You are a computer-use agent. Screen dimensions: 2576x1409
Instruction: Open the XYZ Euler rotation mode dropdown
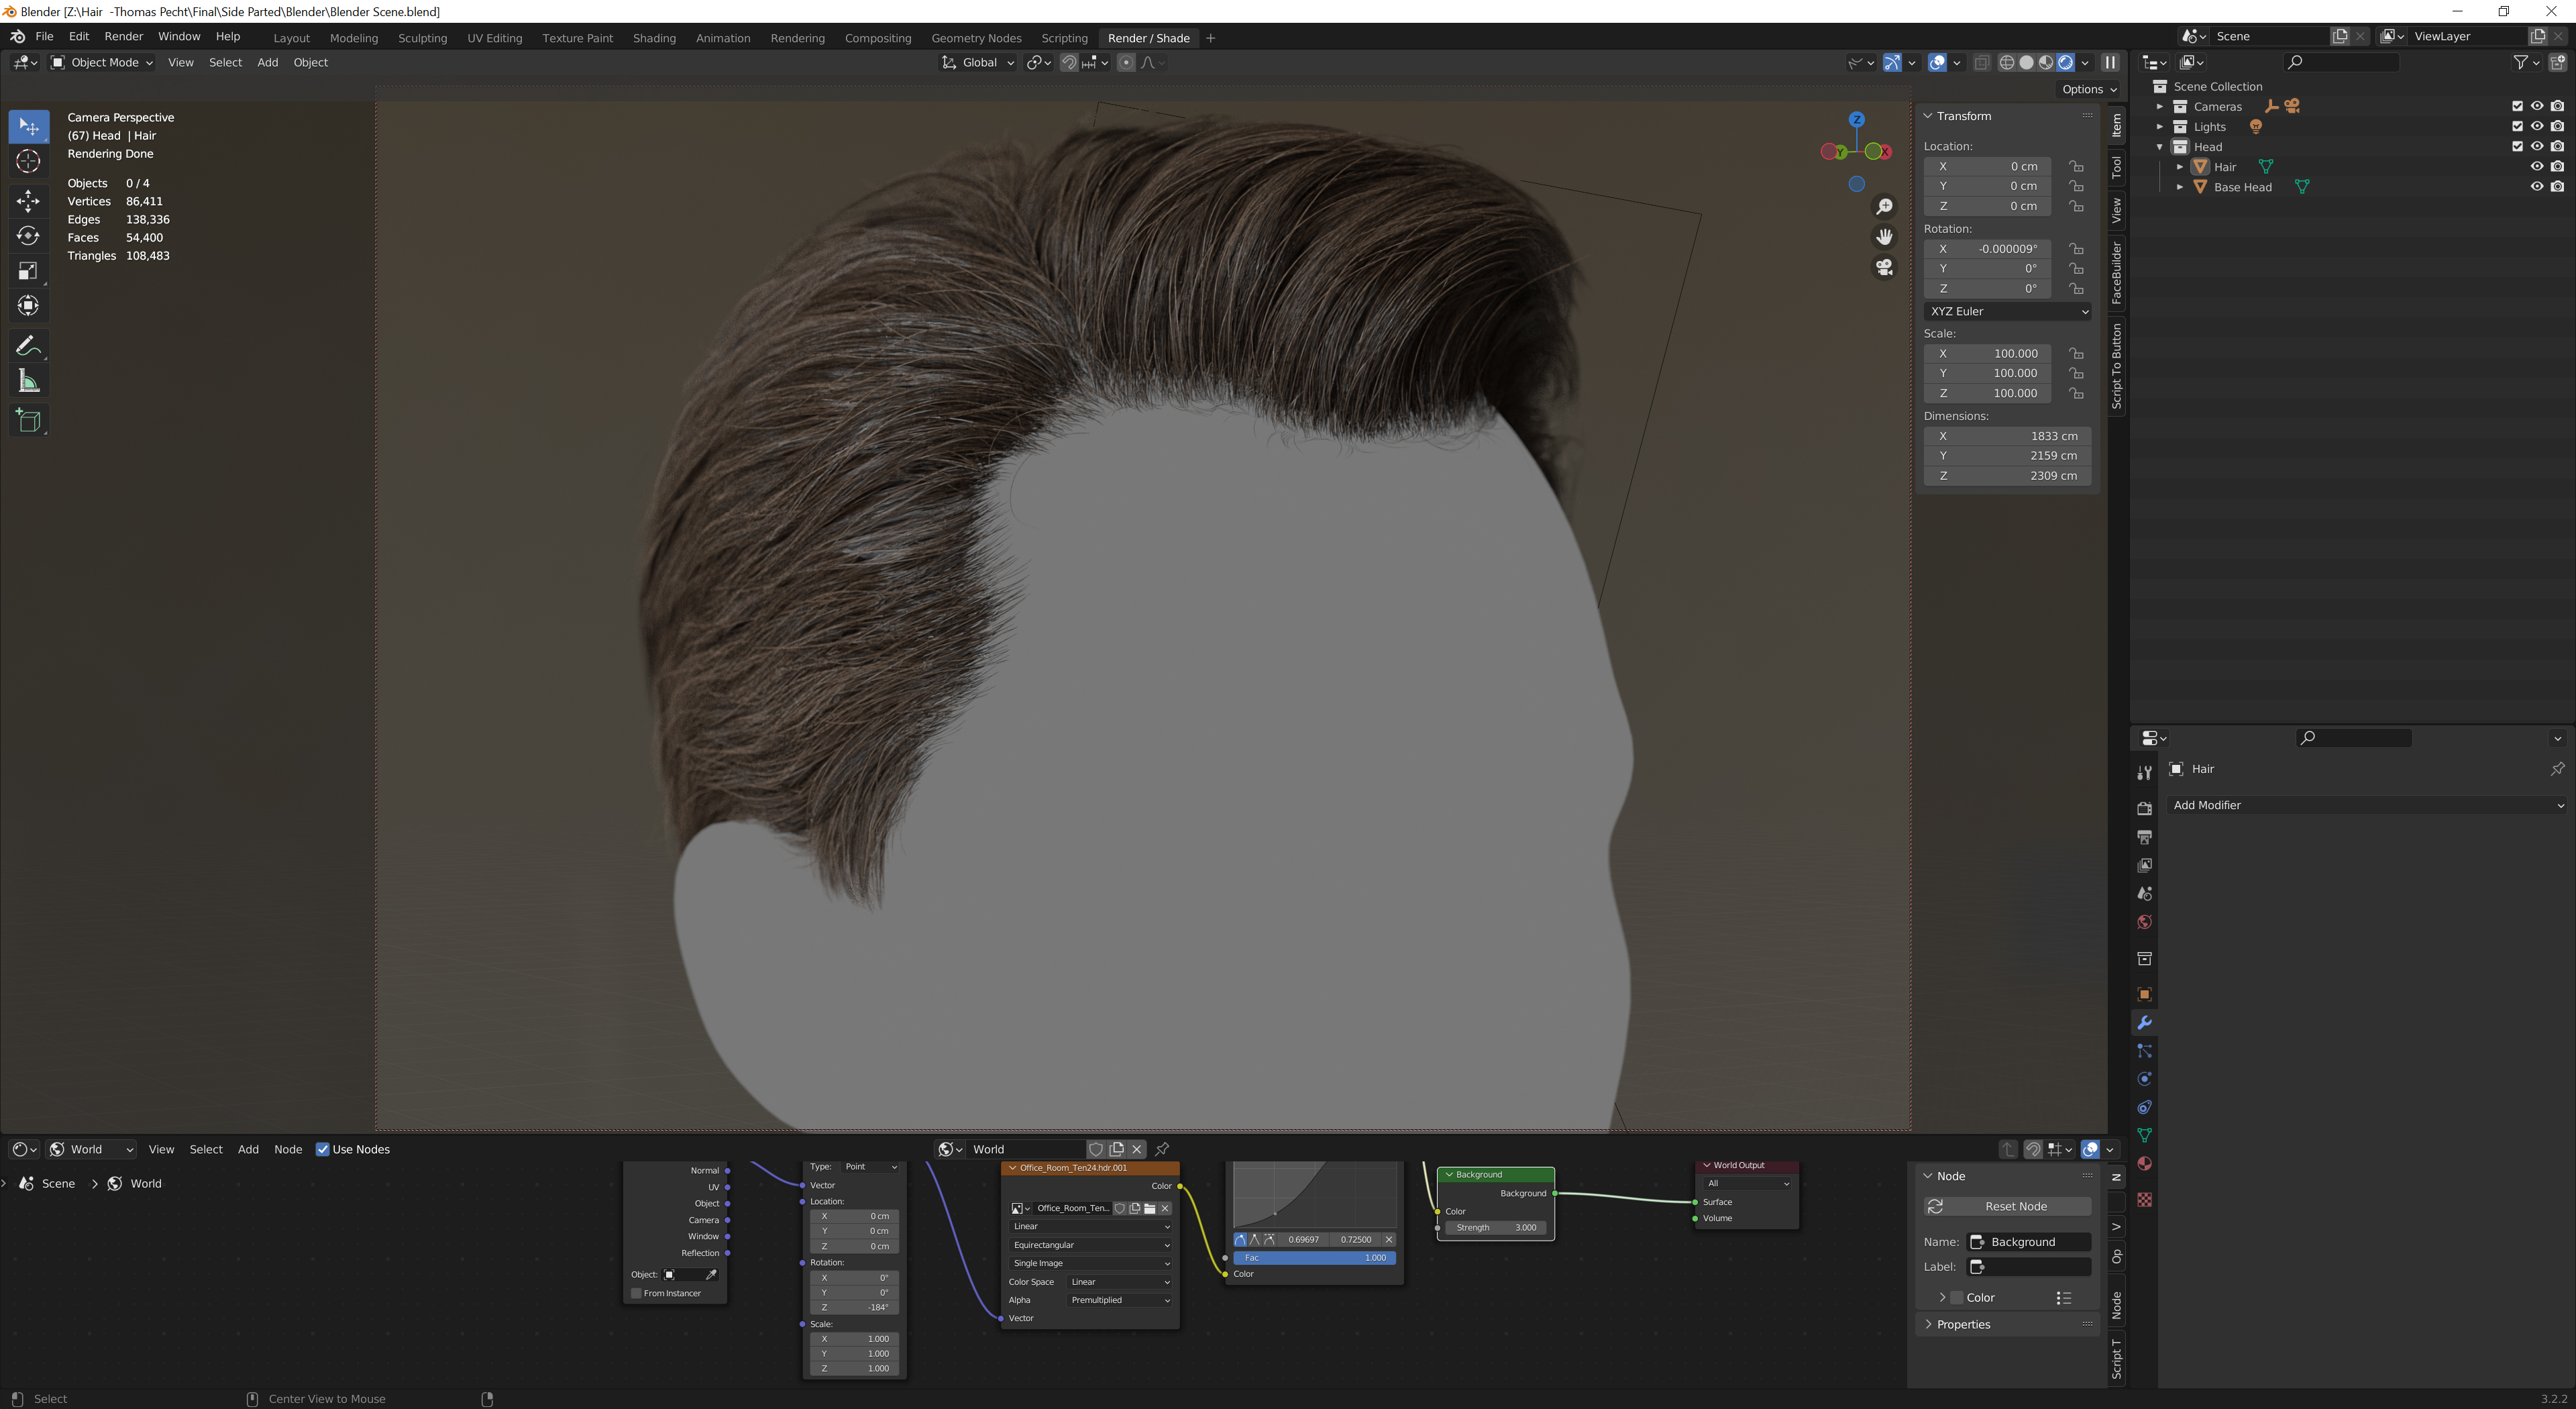(2007, 311)
